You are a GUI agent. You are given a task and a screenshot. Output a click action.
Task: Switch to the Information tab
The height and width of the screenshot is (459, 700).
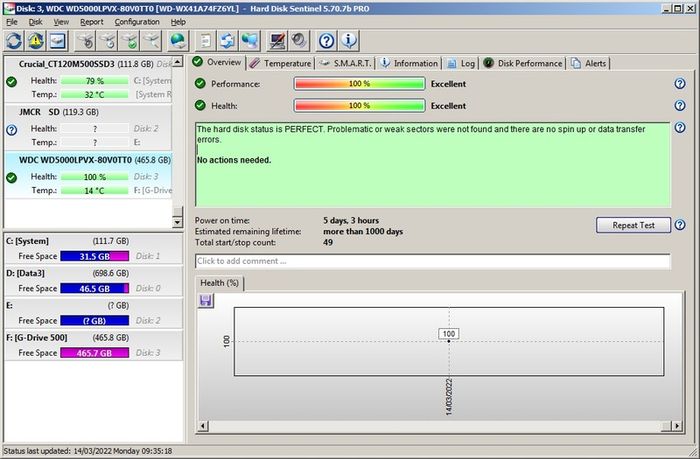[409, 63]
